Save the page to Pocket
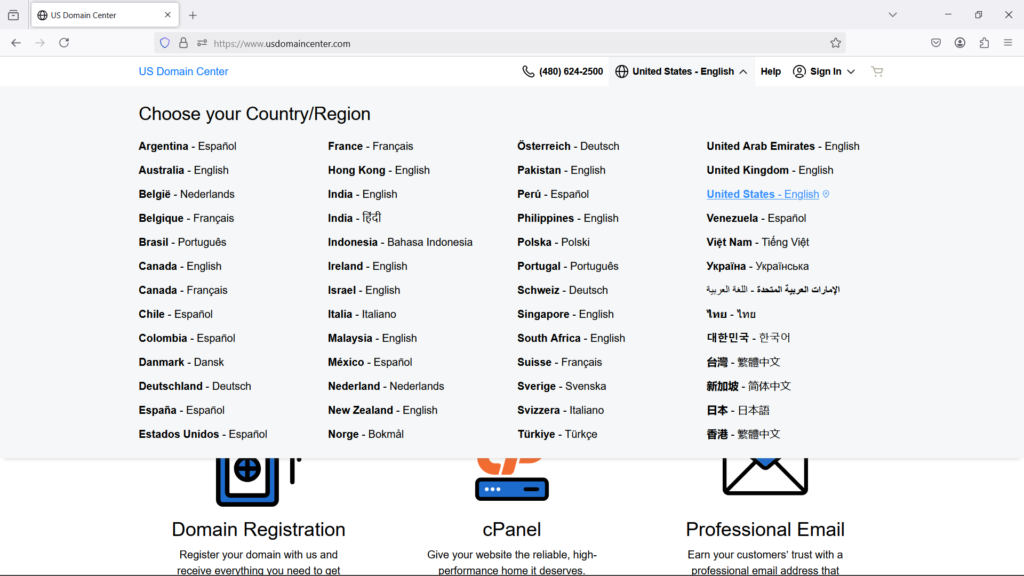Screen dimensions: 1024x576 tap(936, 42)
